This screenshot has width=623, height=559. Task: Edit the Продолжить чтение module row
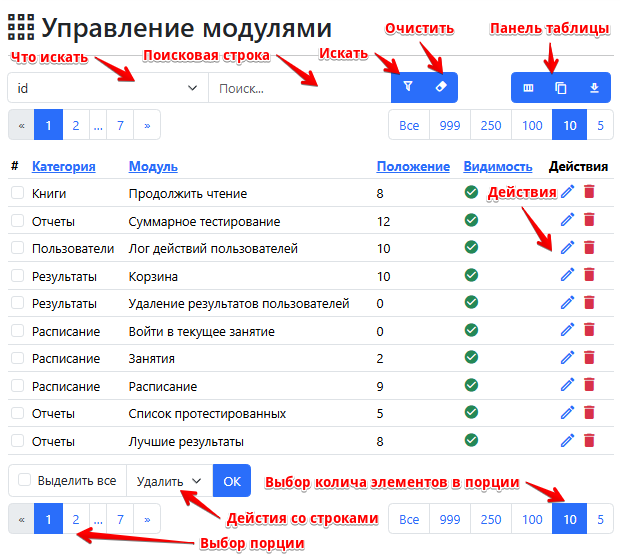[567, 192]
